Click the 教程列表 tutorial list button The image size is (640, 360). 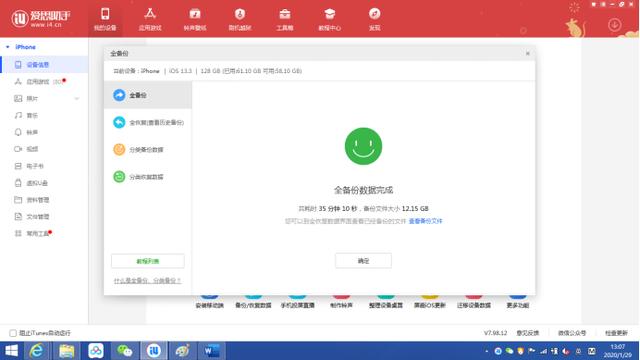click(x=148, y=261)
